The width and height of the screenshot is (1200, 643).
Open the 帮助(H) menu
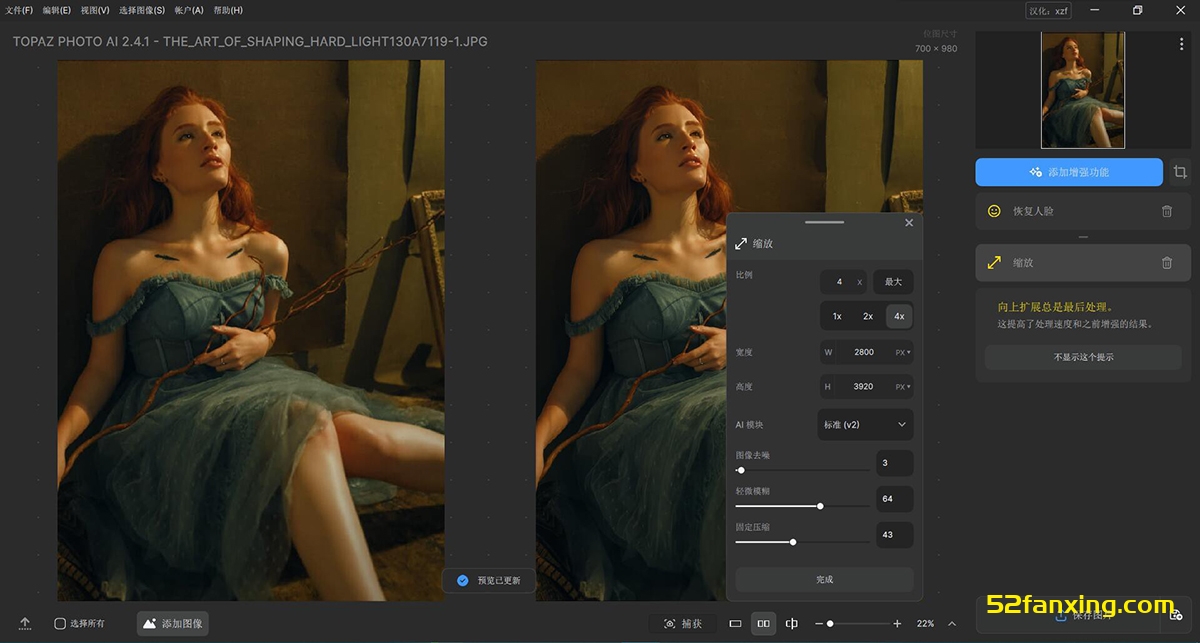click(228, 10)
